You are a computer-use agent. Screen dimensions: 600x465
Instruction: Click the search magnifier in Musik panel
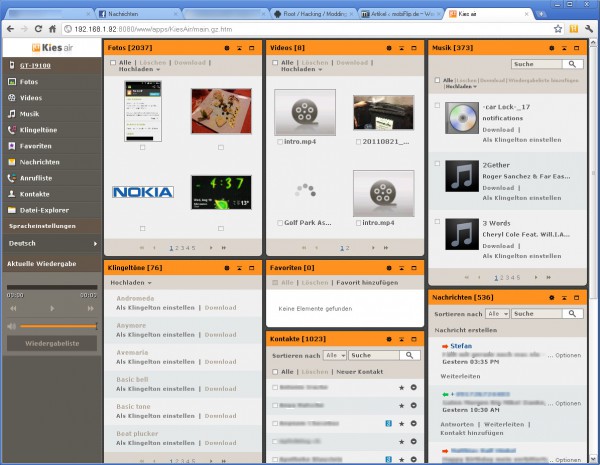(x=572, y=64)
